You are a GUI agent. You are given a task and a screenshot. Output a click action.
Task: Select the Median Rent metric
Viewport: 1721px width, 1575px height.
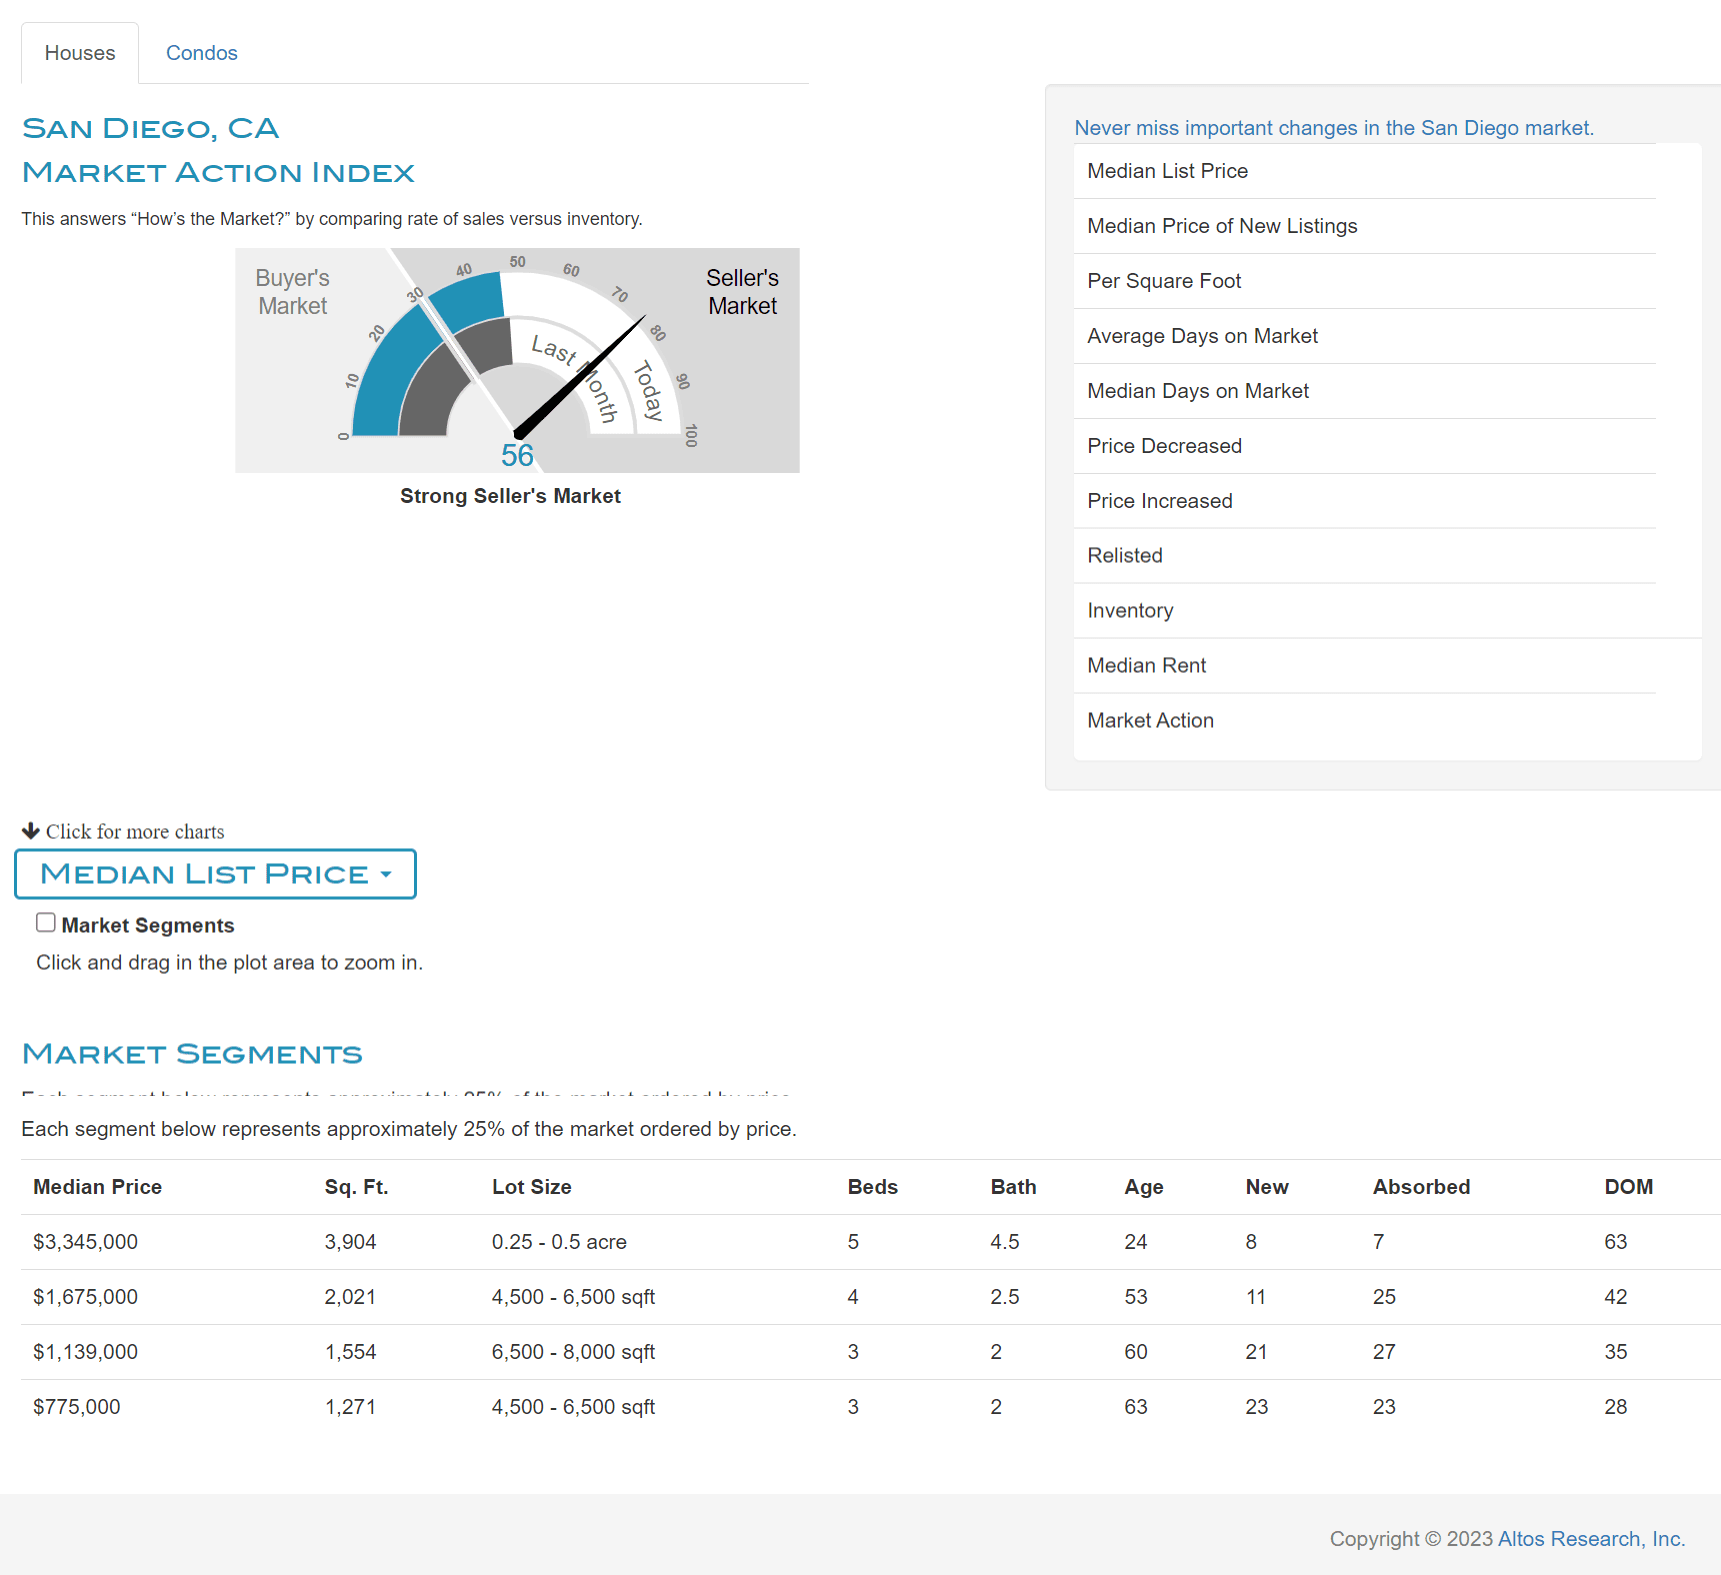1365,666
